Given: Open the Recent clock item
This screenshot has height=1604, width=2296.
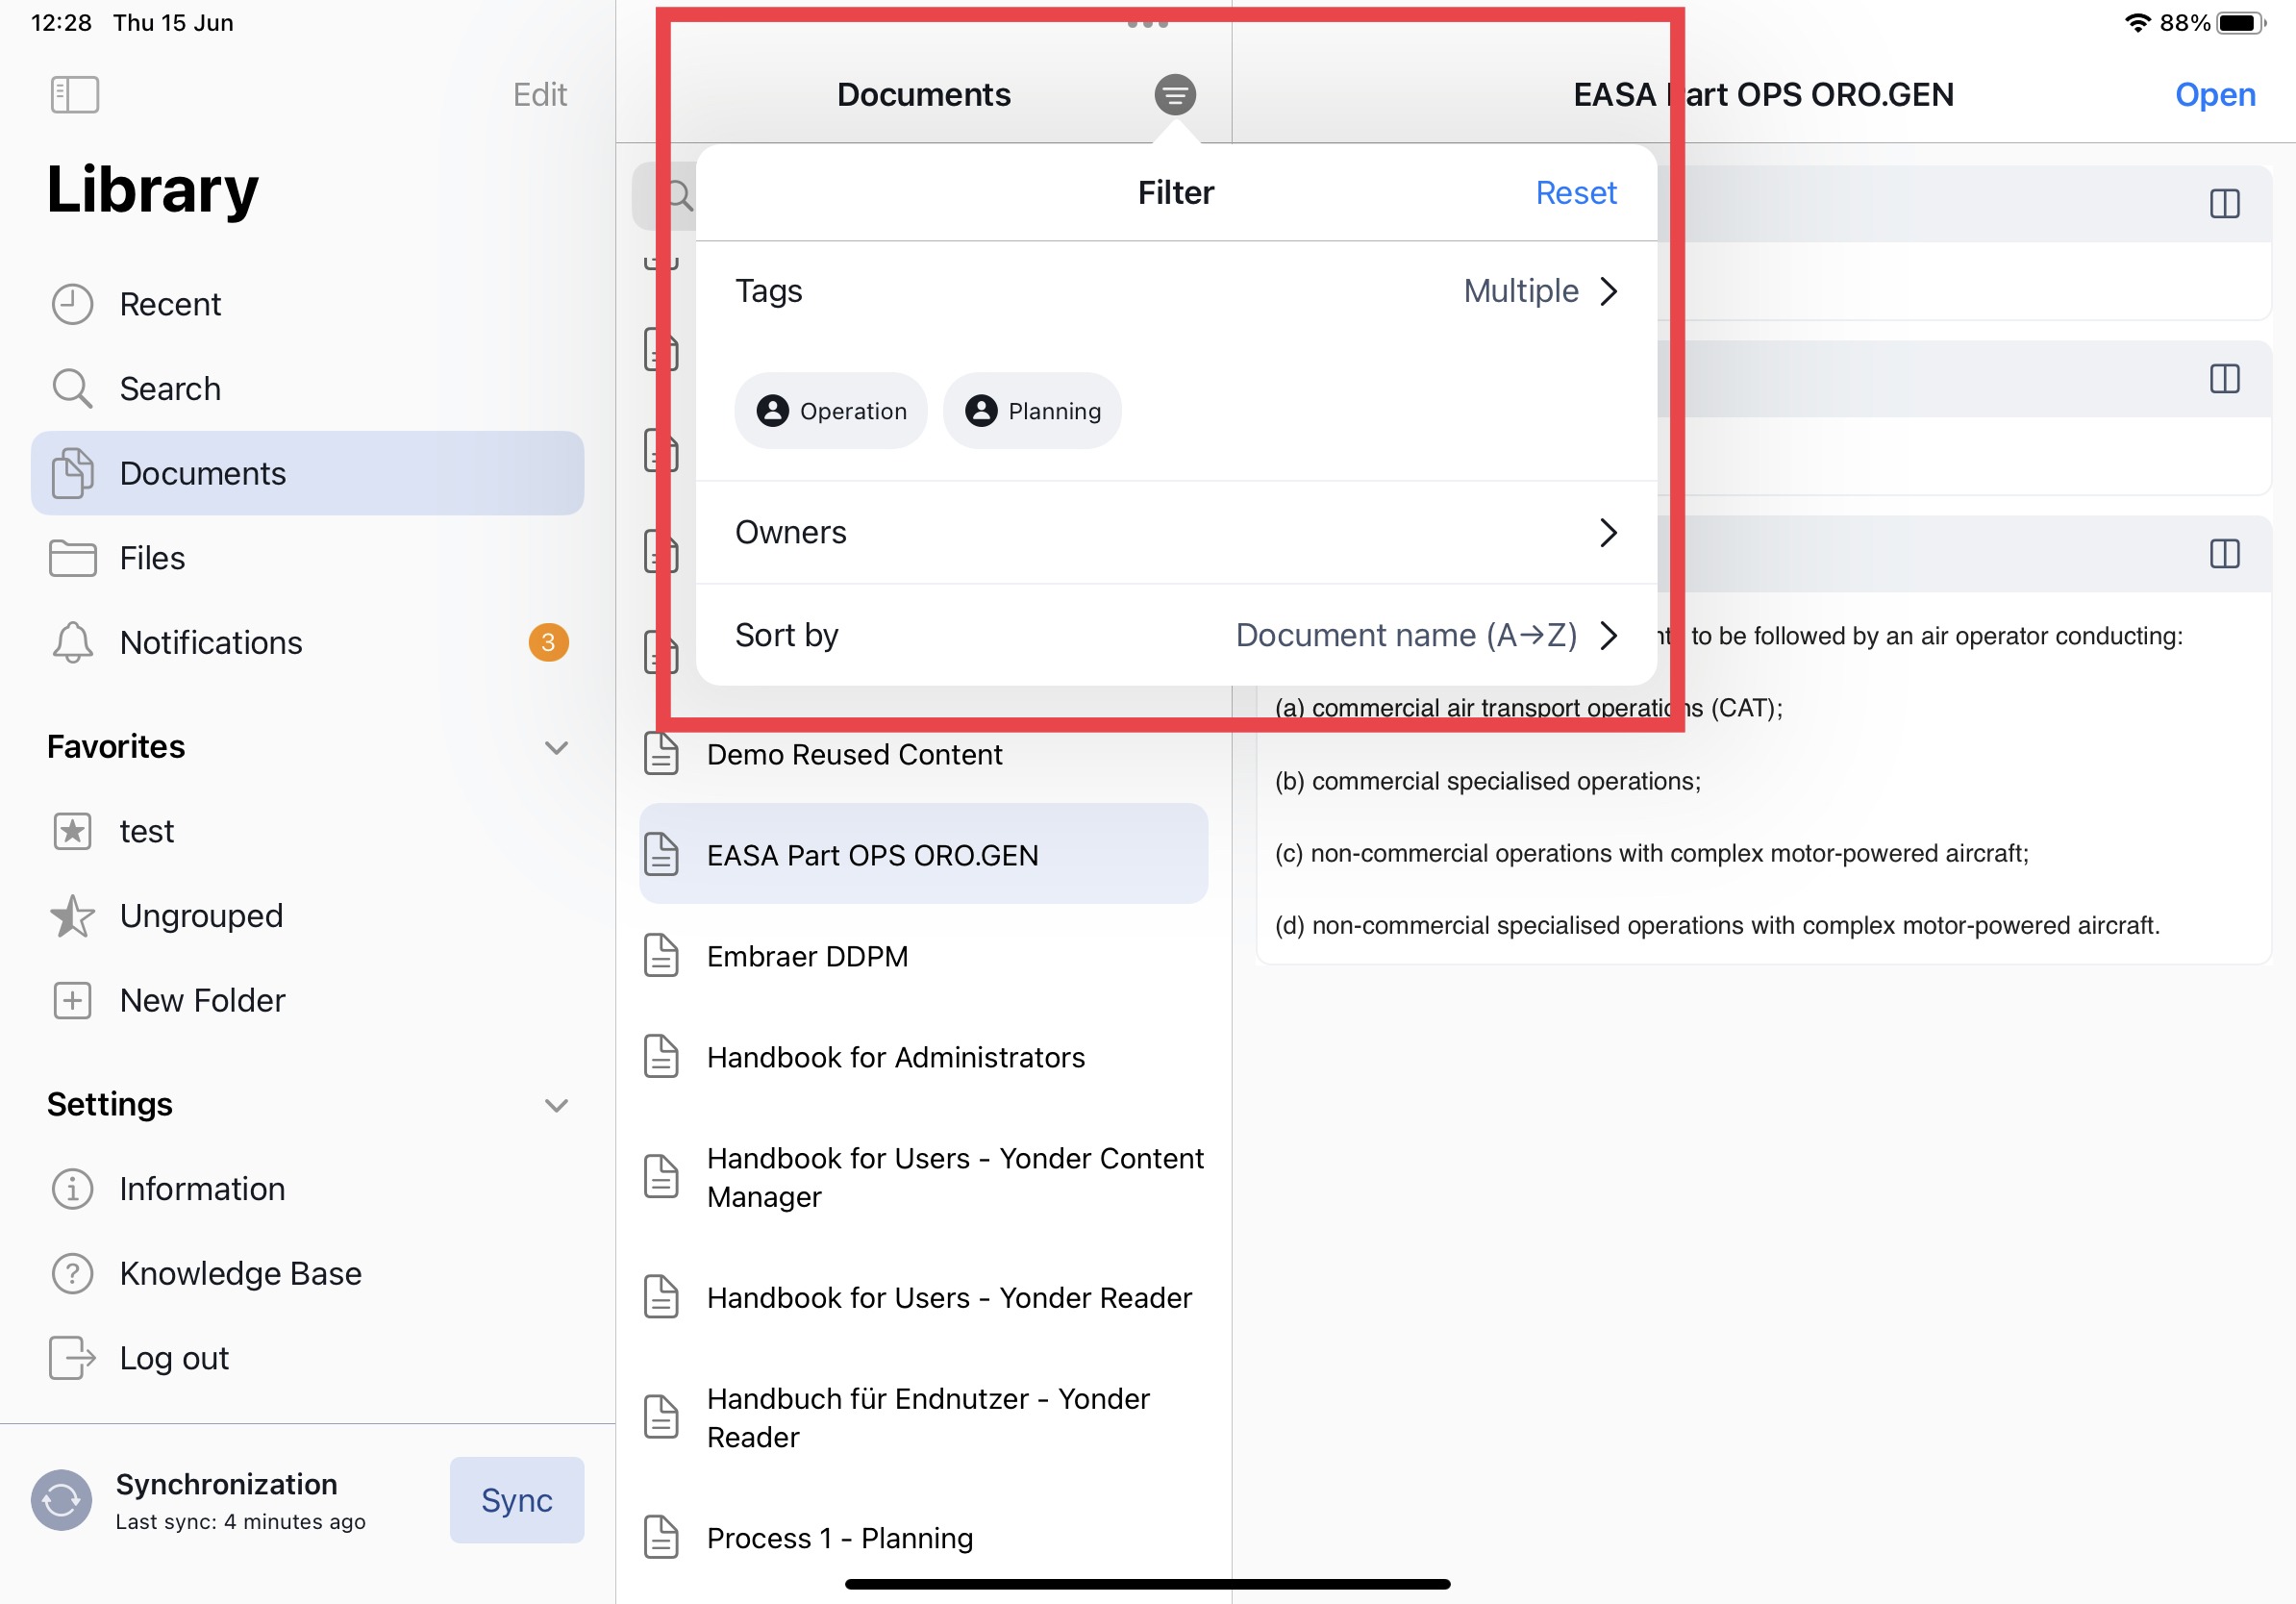Looking at the screenshot, I should coord(72,304).
